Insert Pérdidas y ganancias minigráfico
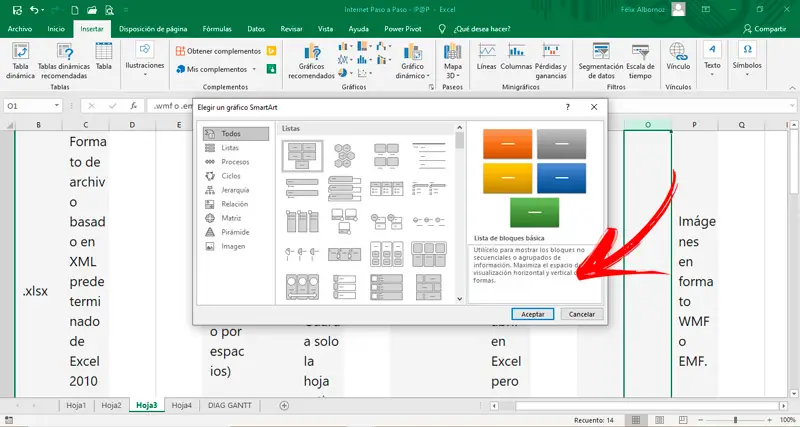This screenshot has width=800, height=427. (x=551, y=61)
